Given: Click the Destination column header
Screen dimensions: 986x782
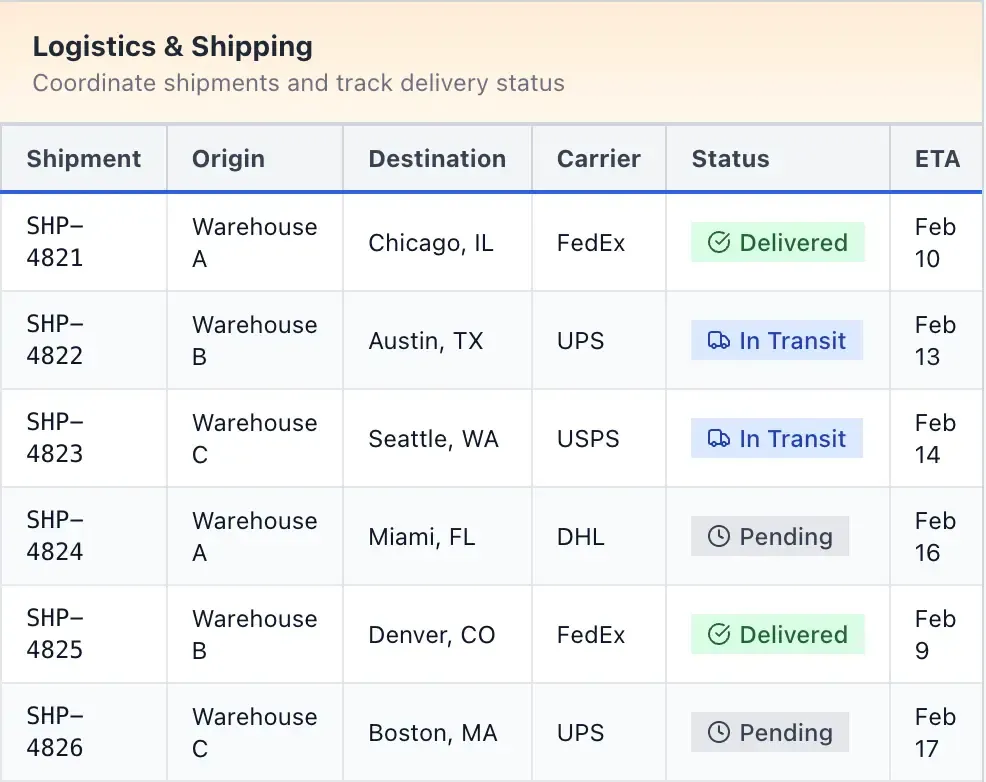Looking at the screenshot, I should point(437,159).
